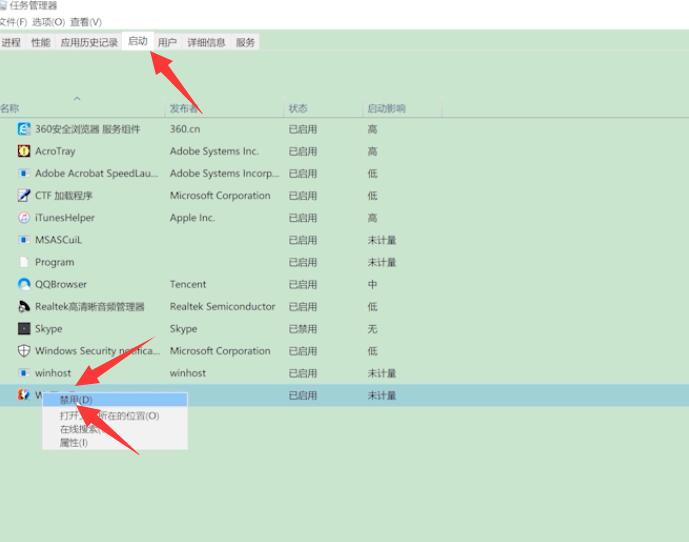Screen dimensions: 689x542
Task: Select the winhost row name
Action: 53,373
